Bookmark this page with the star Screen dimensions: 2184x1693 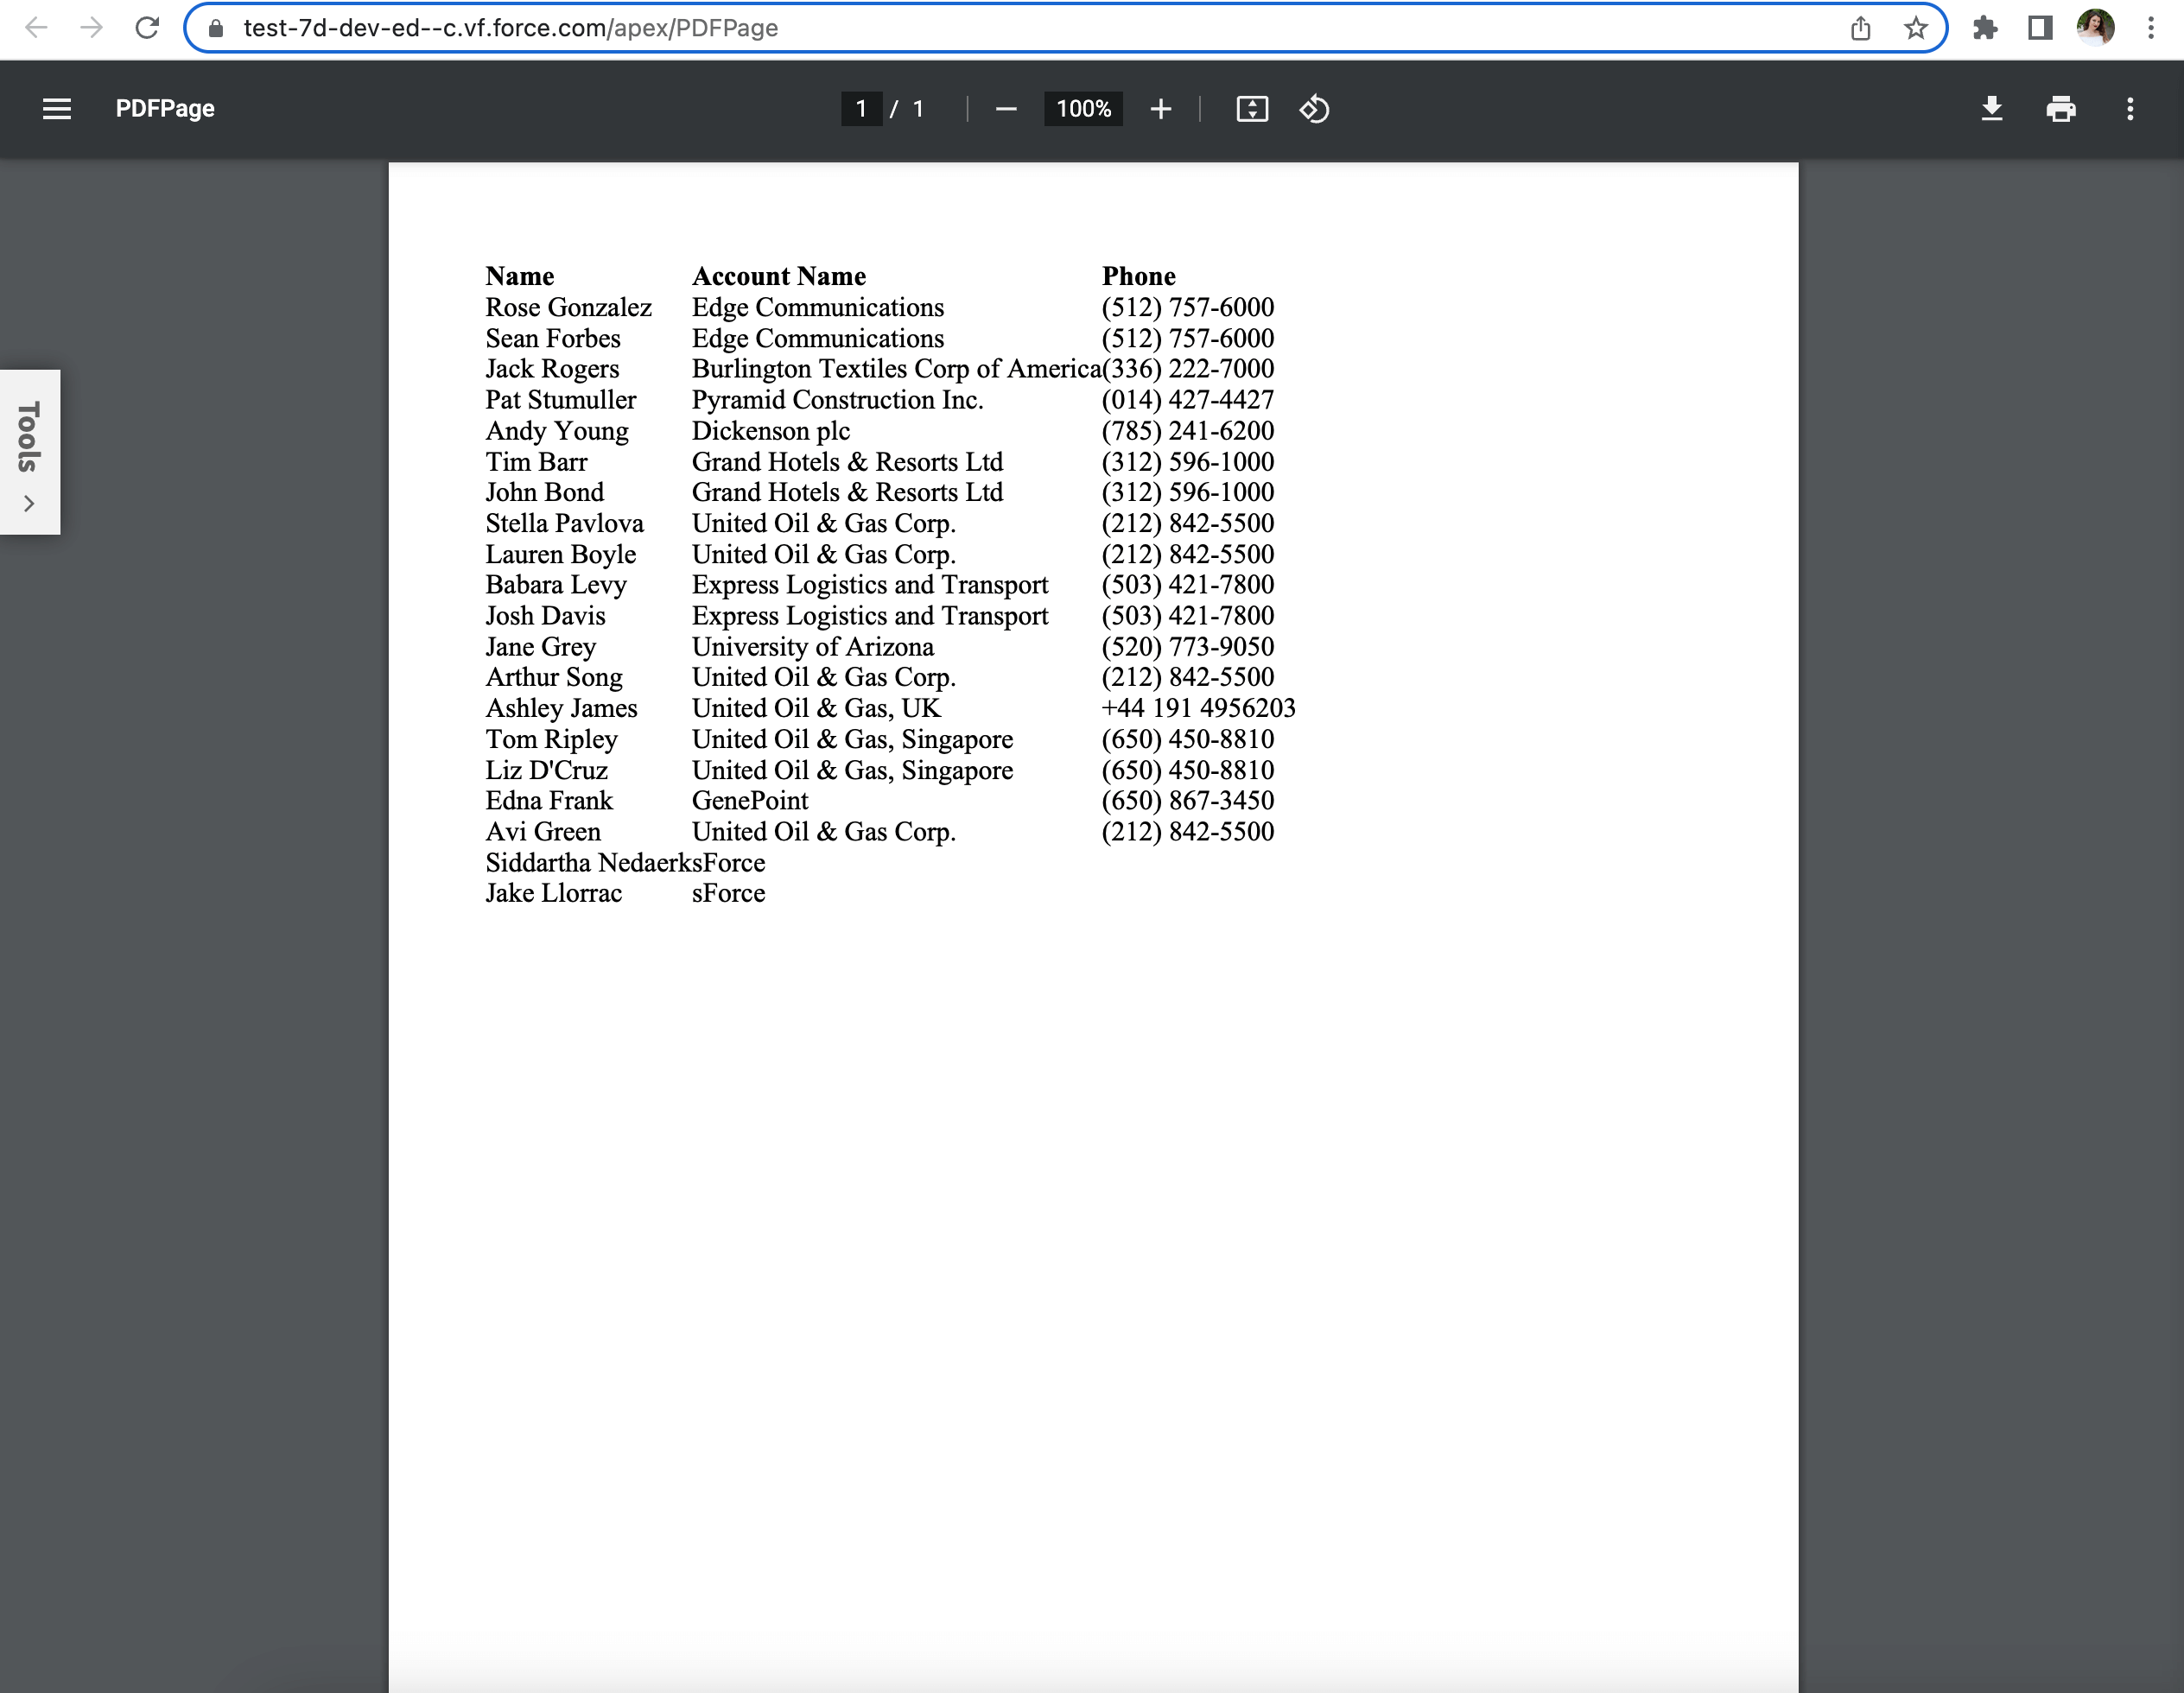point(1916,28)
